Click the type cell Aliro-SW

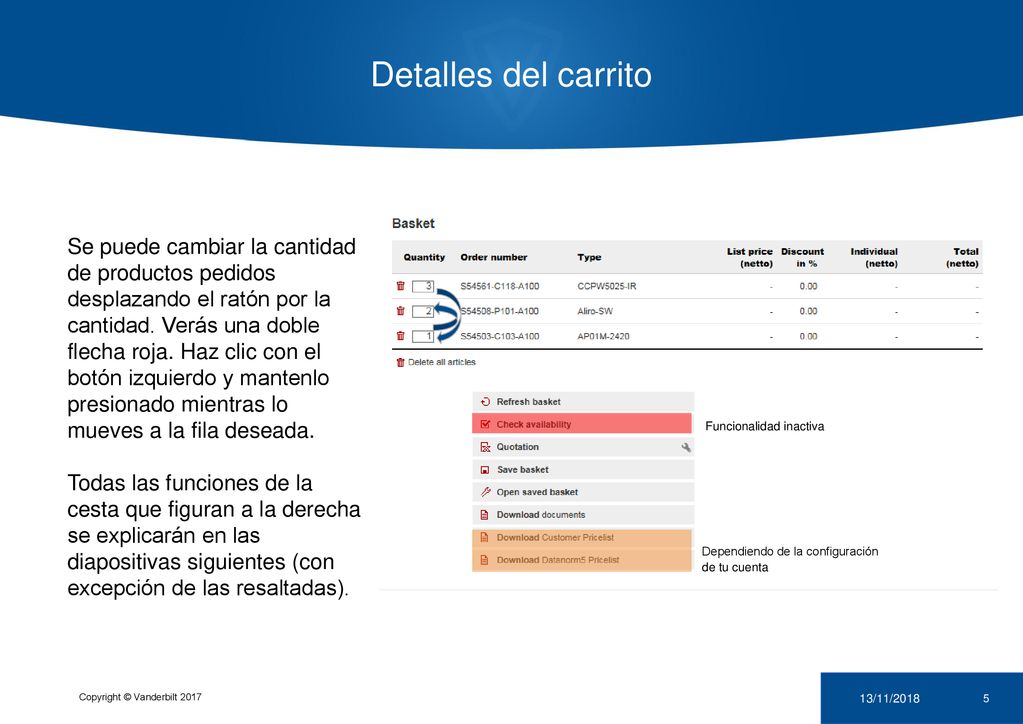[x=595, y=311]
